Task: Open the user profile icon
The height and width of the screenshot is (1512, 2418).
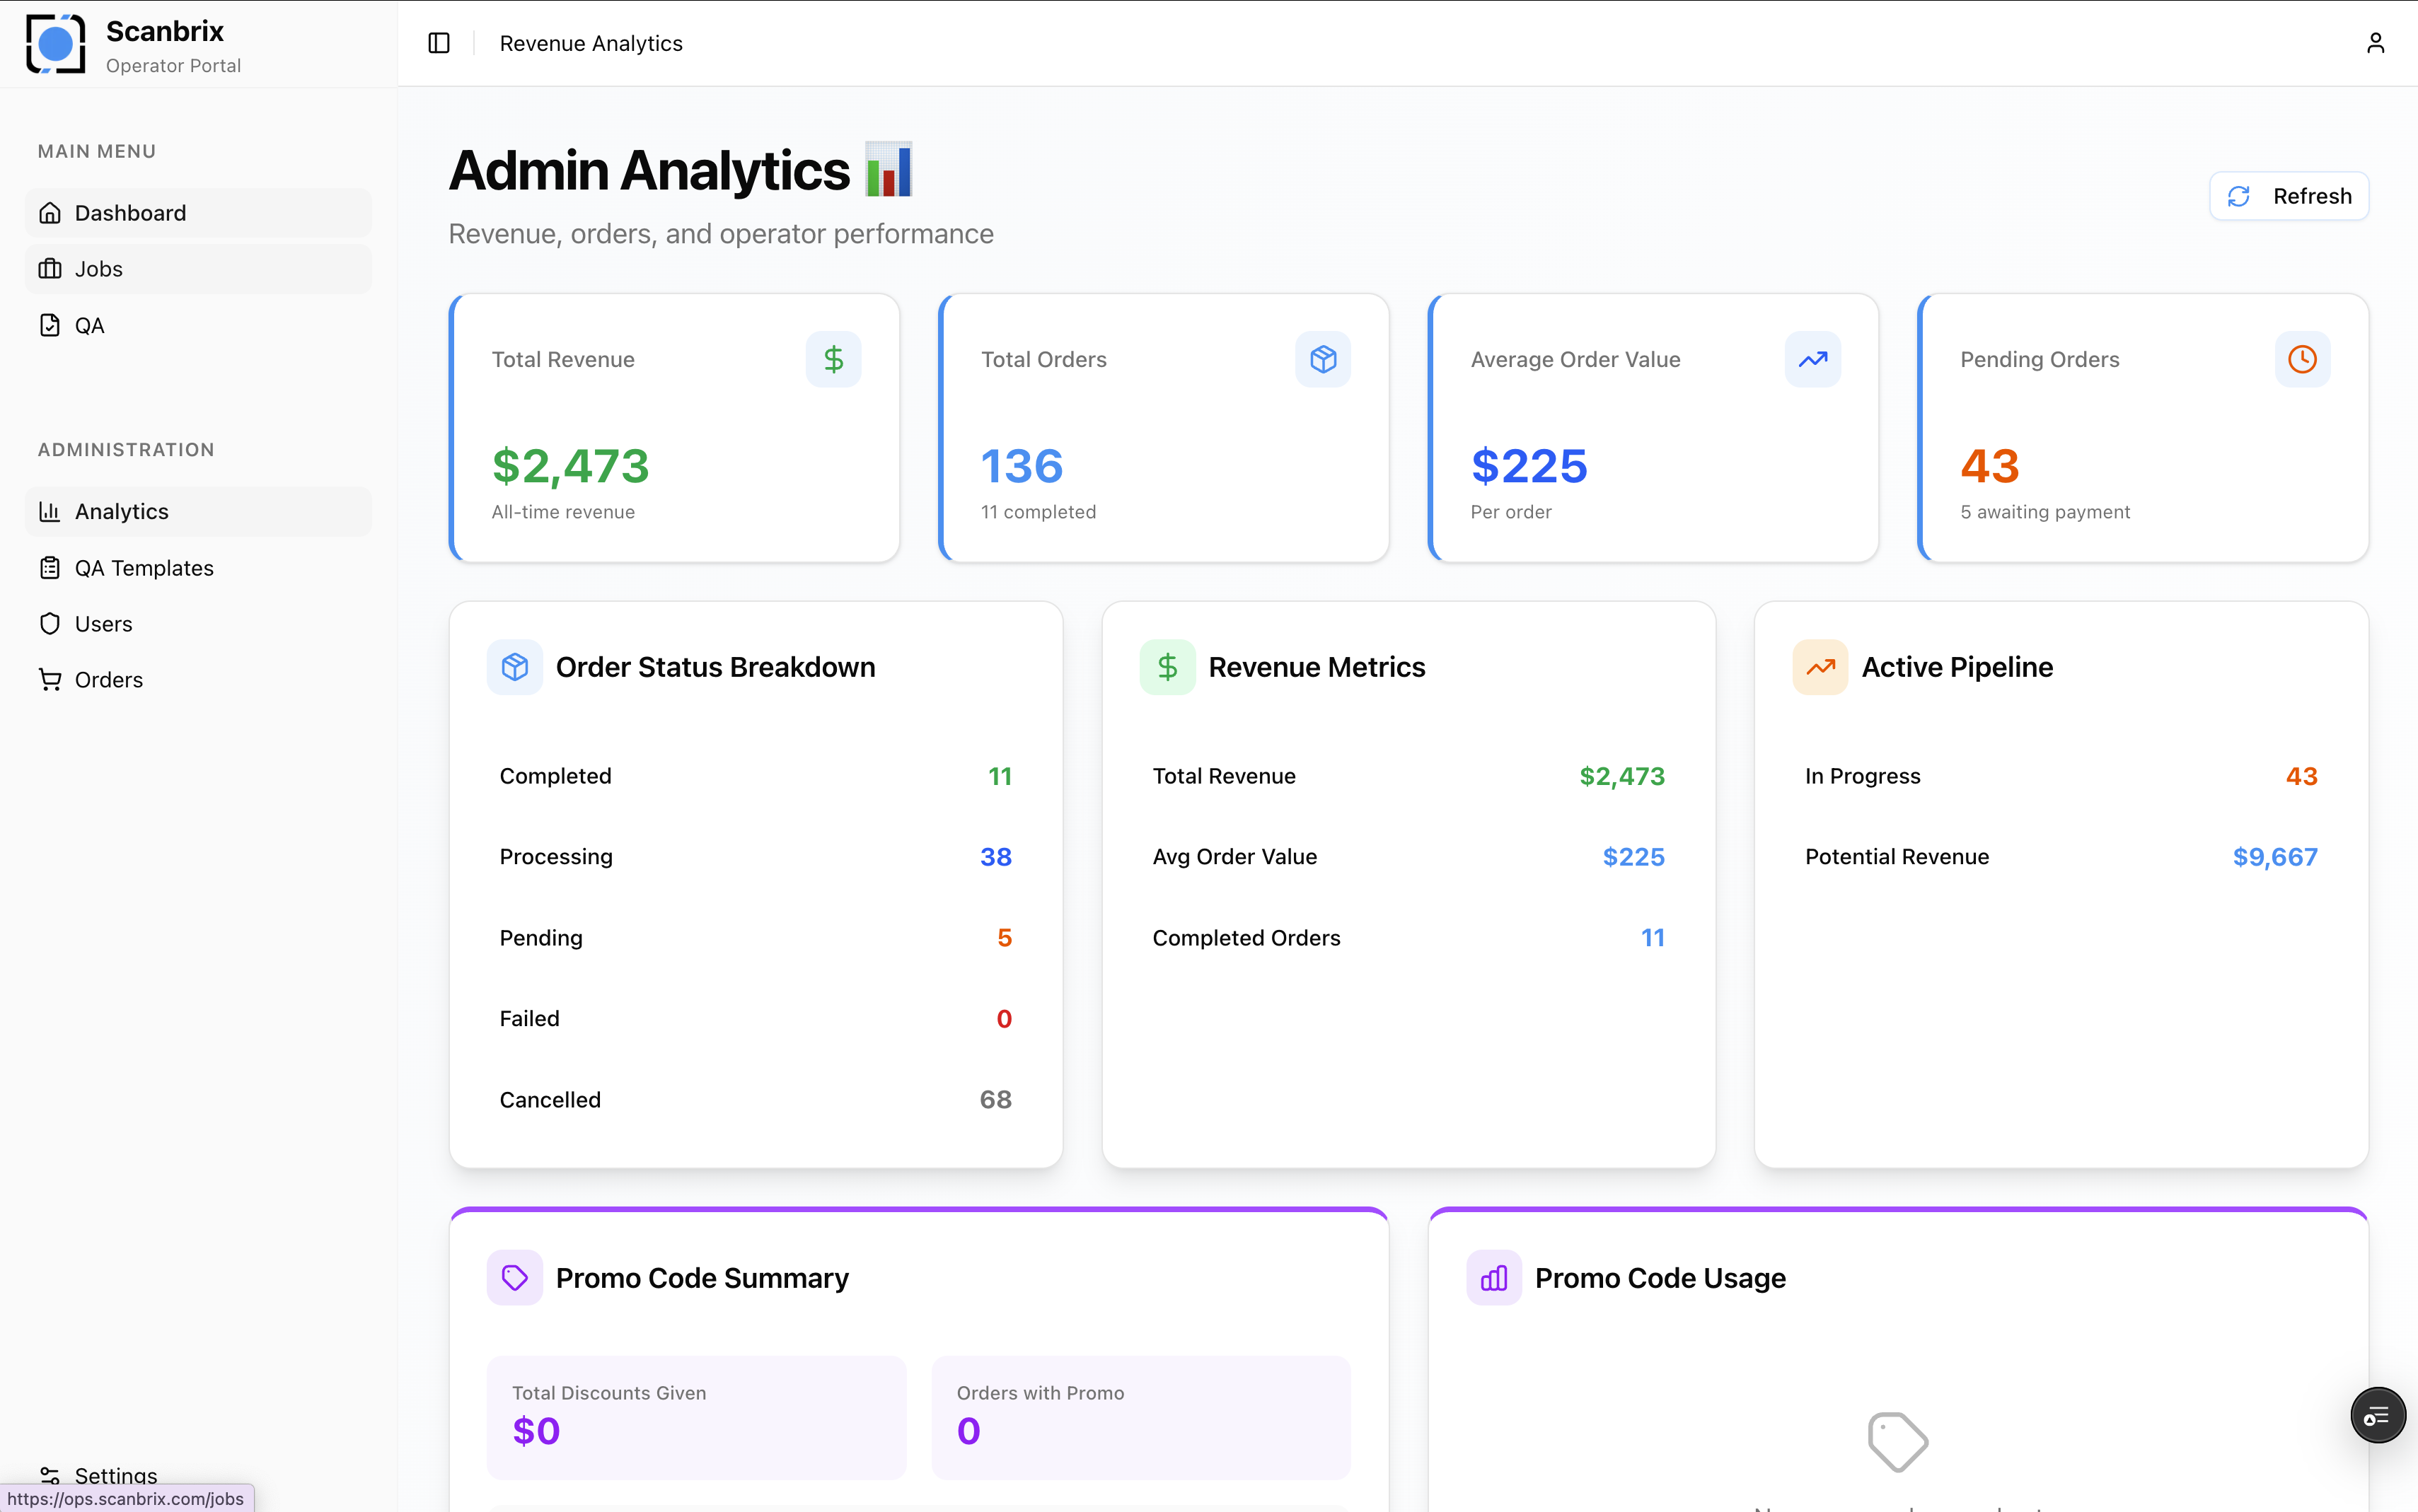Action: coord(2375,42)
